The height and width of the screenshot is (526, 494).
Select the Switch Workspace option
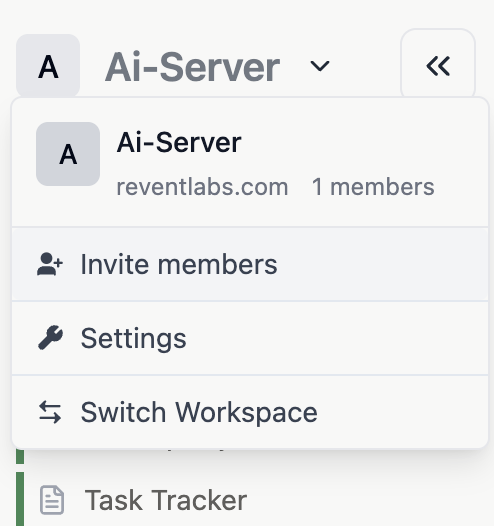[x=250, y=412]
